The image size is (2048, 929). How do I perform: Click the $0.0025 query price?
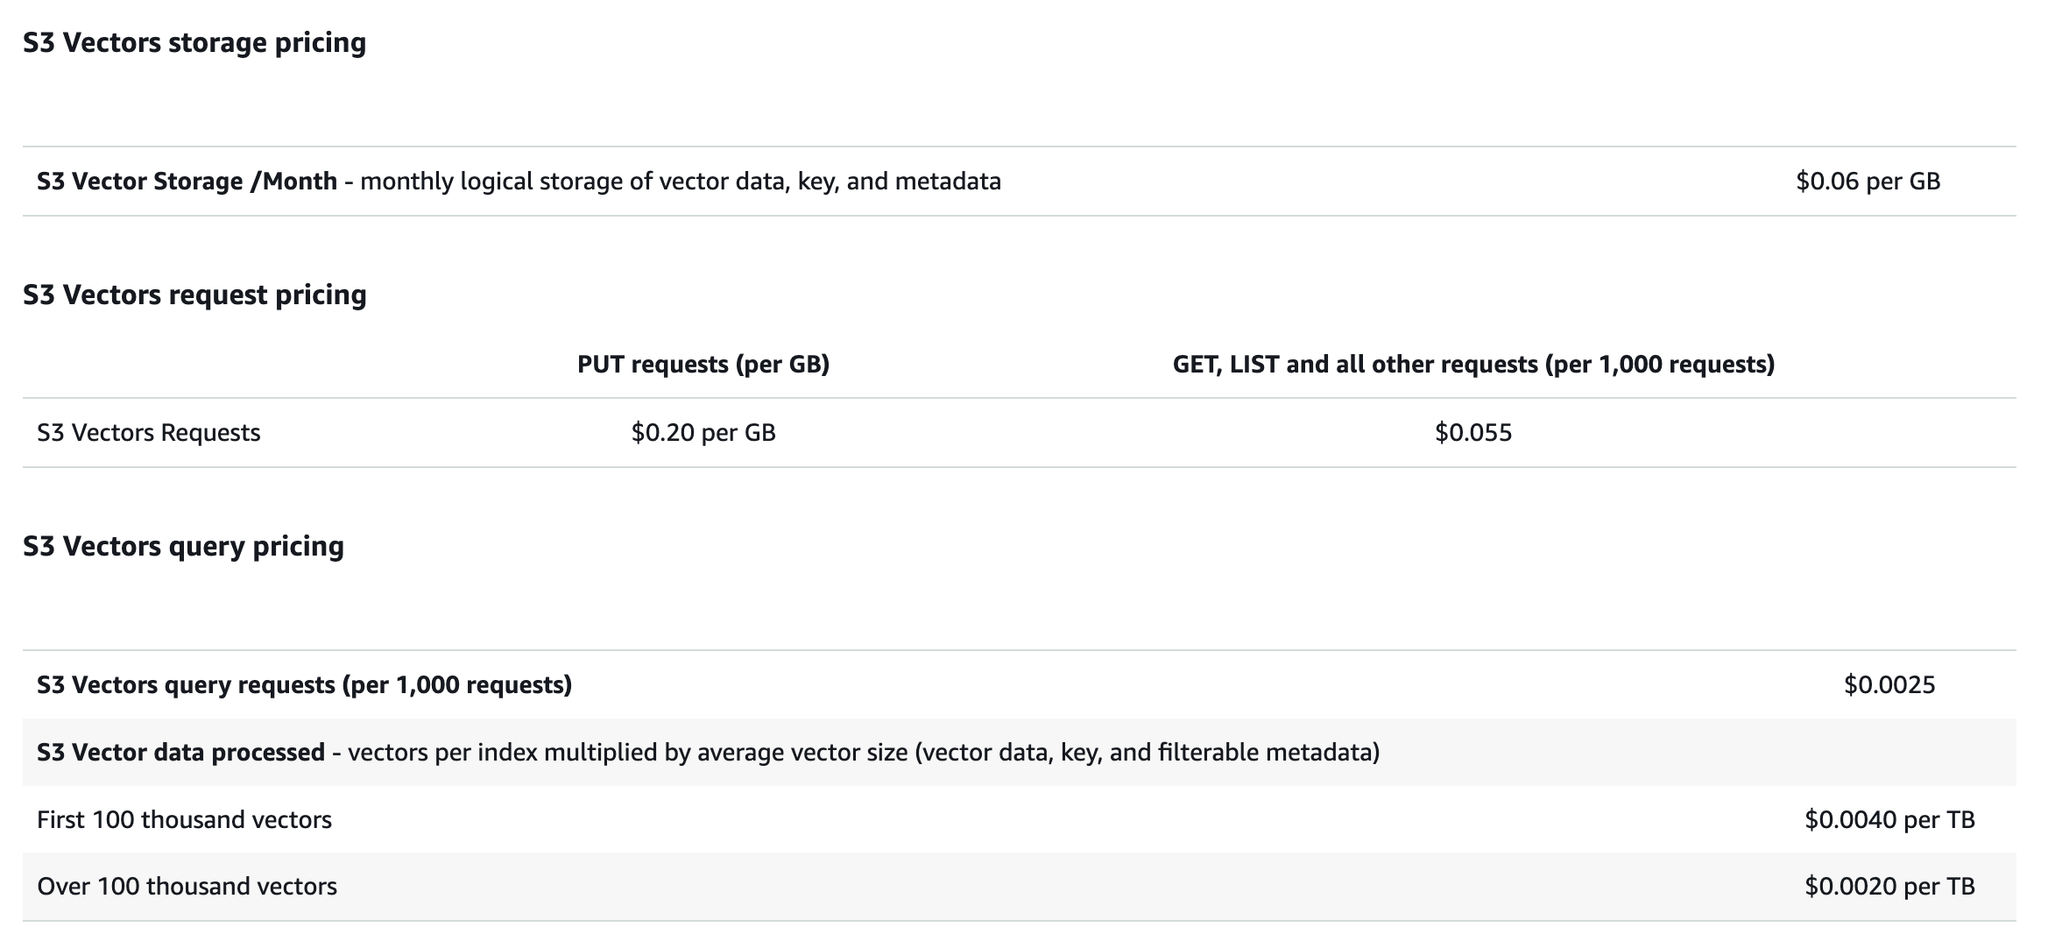(1889, 685)
